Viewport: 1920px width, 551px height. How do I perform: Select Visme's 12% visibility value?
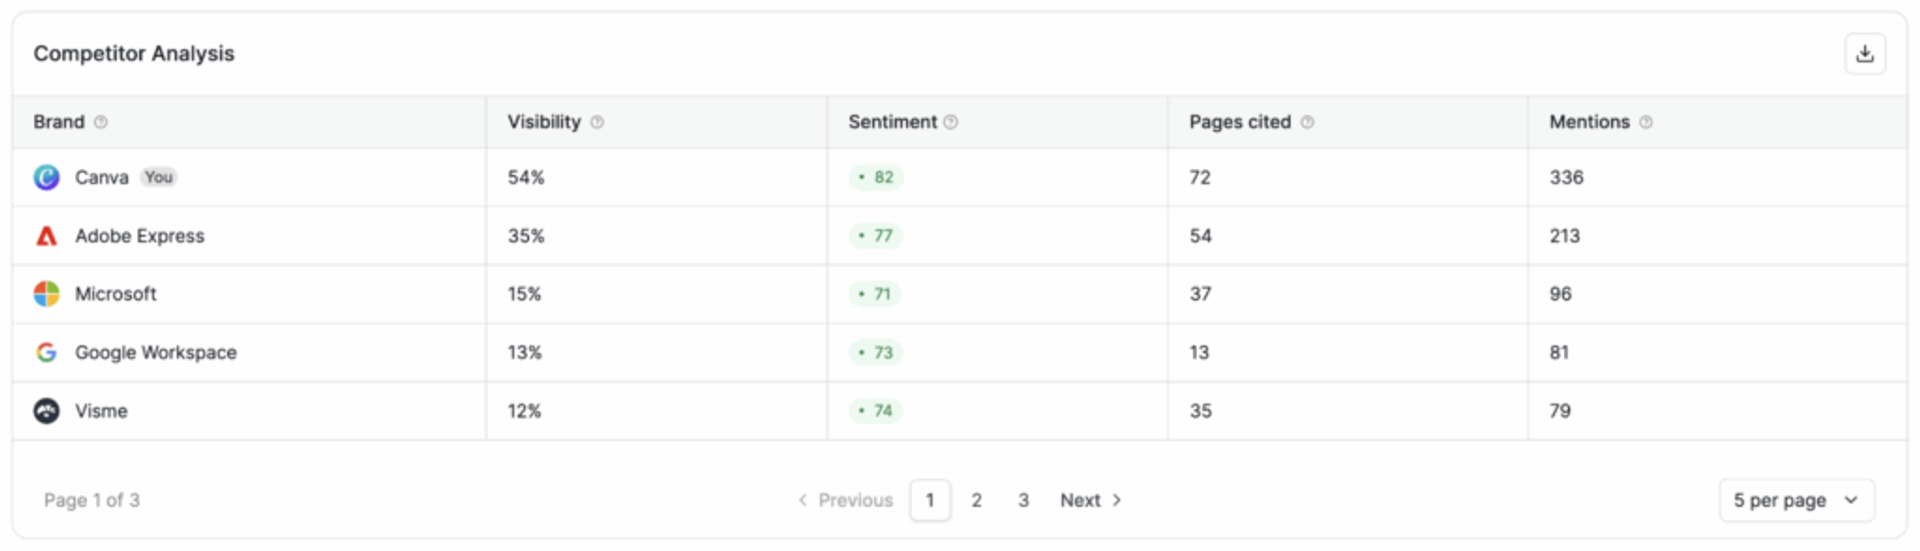click(524, 411)
